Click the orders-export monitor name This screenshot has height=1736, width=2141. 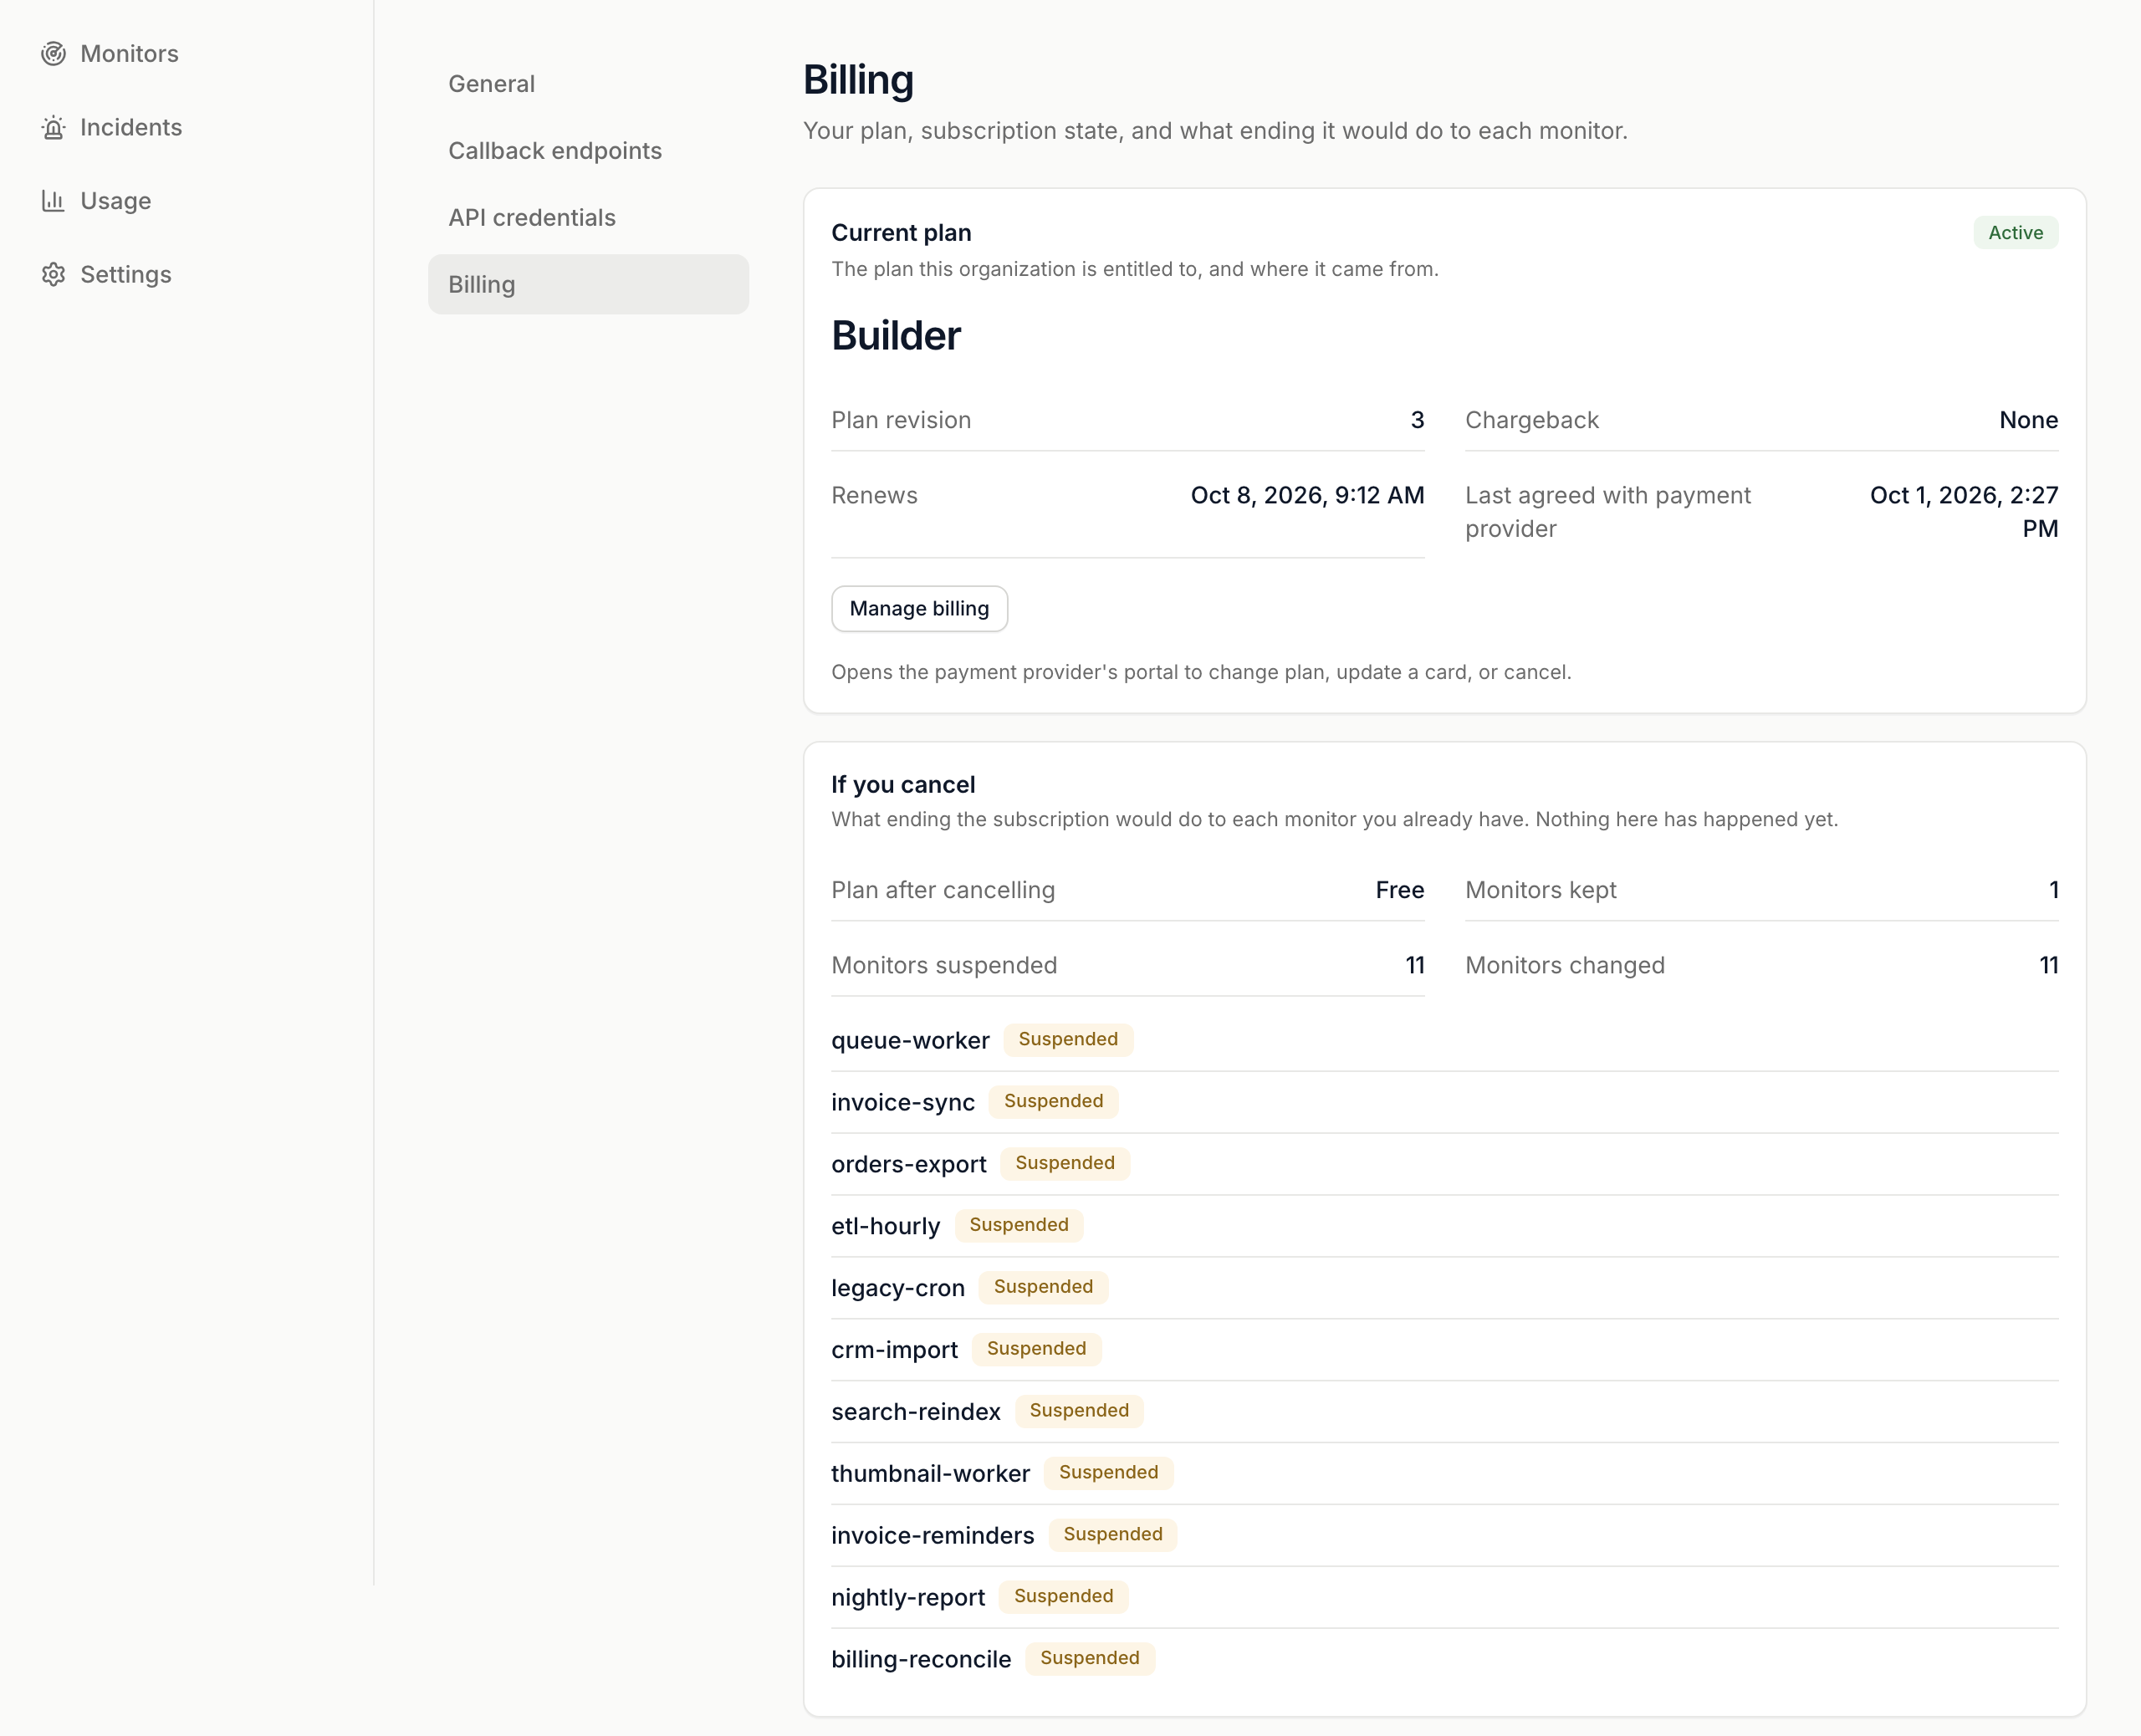908,1165
